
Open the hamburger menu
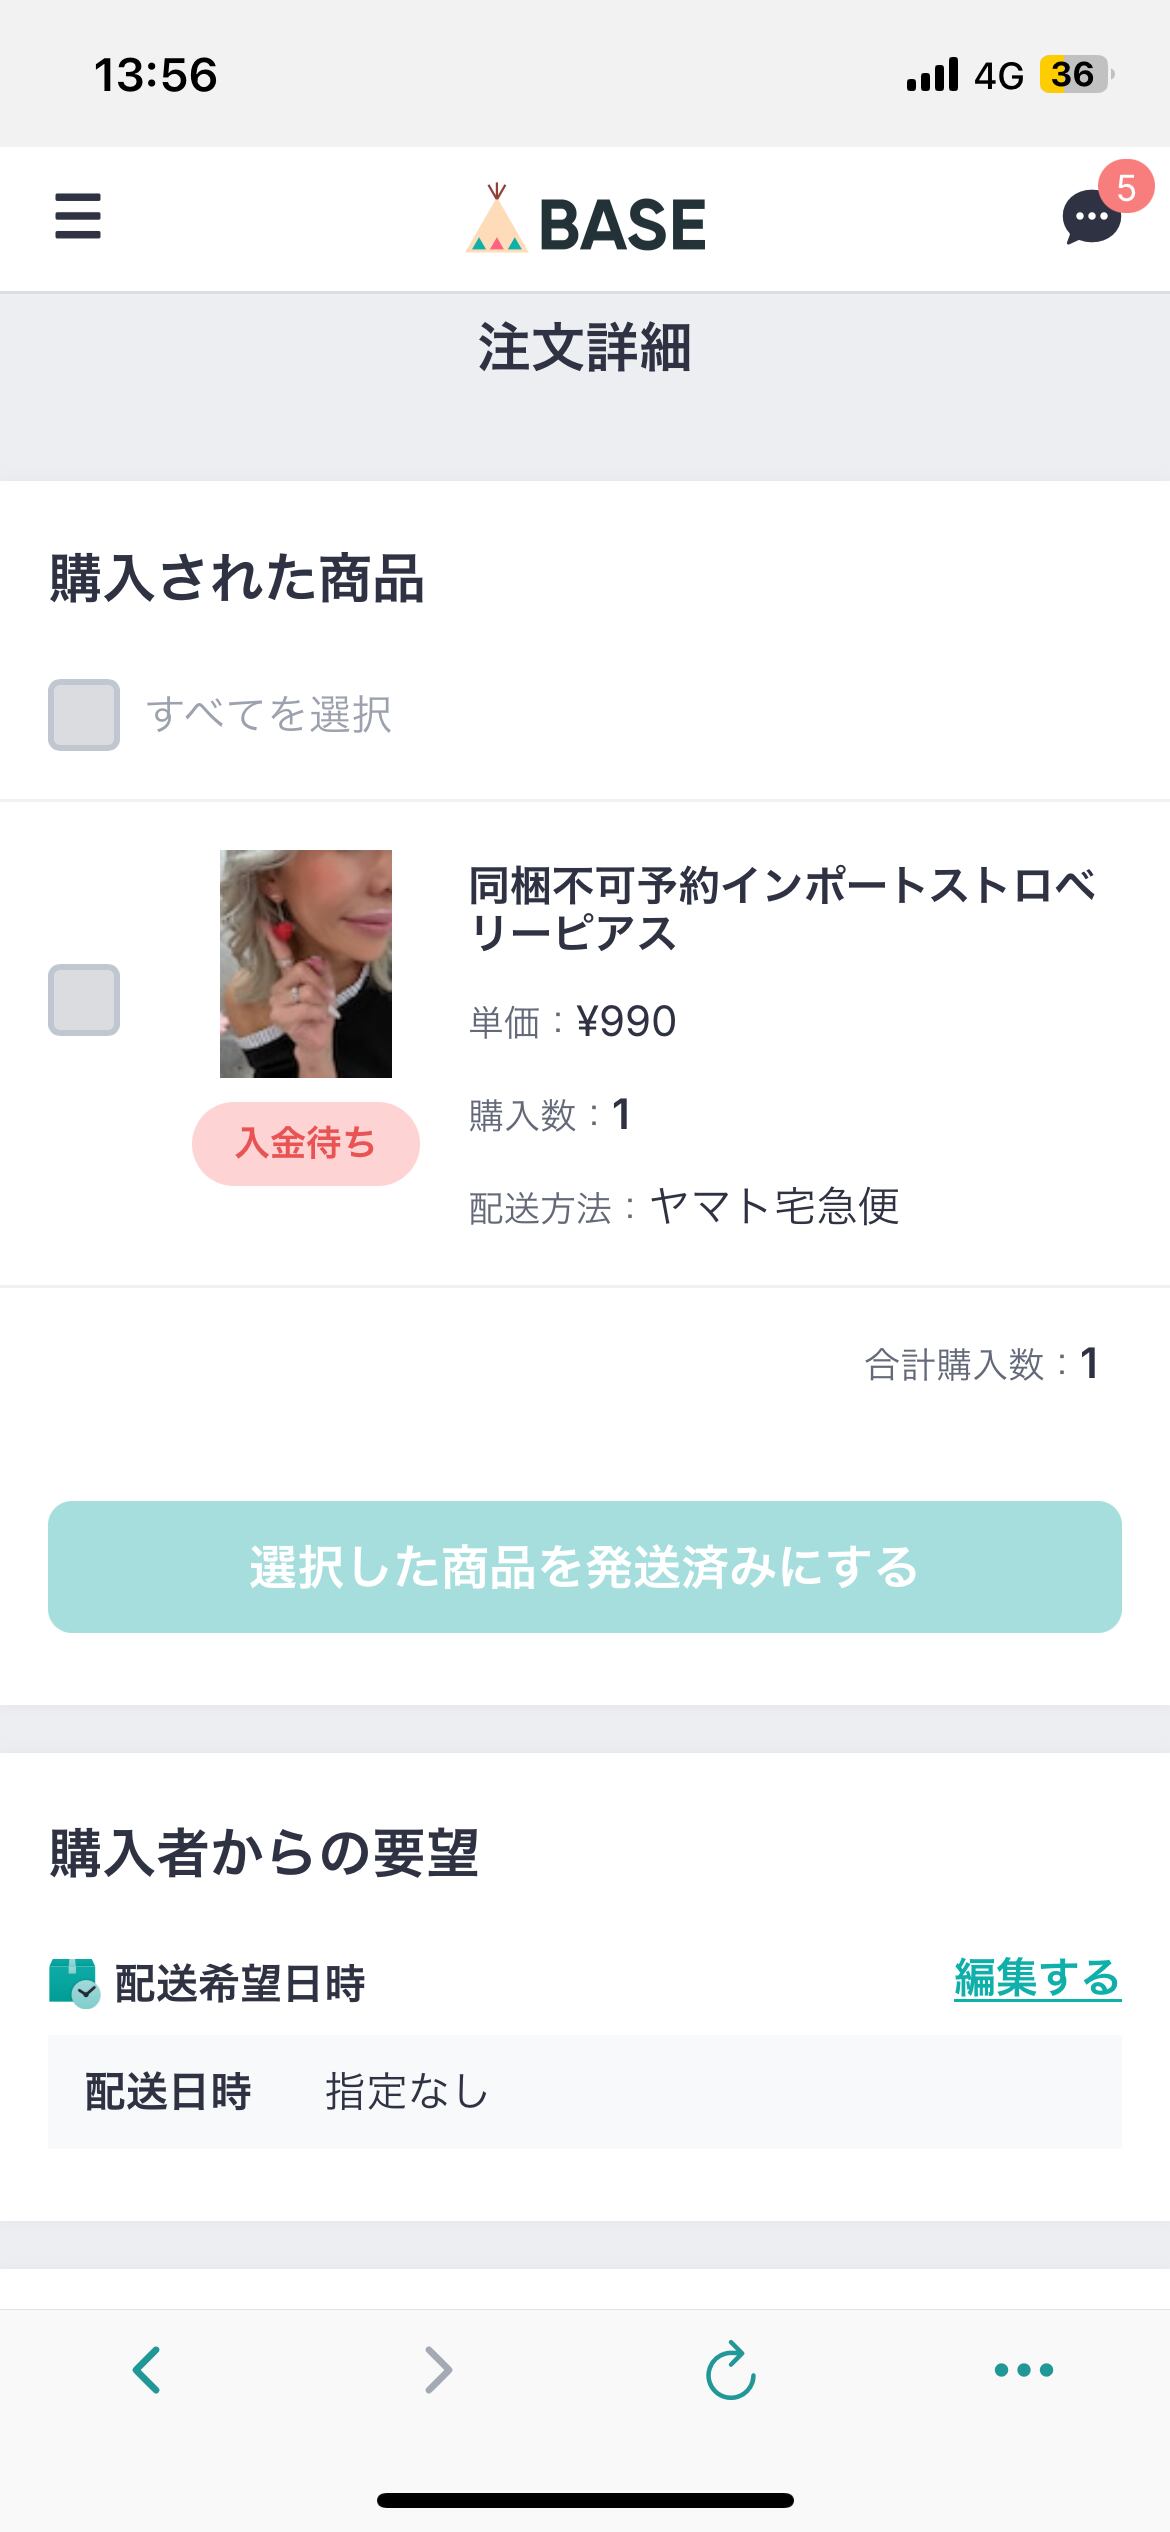(78, 217)
